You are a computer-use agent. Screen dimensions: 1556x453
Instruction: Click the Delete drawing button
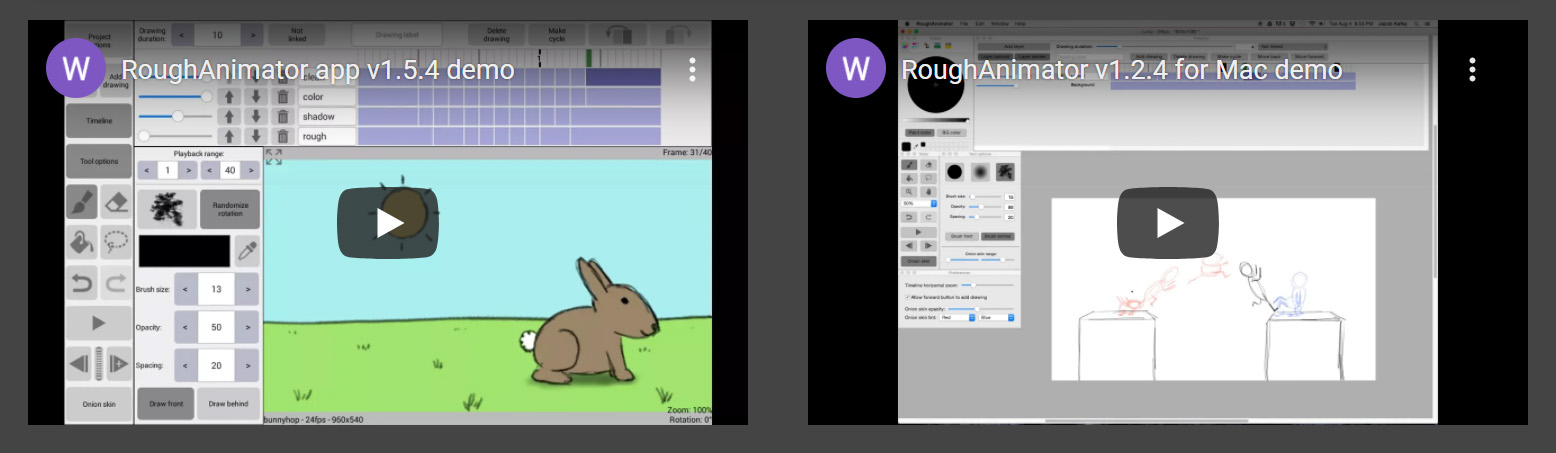click(496, 34)
